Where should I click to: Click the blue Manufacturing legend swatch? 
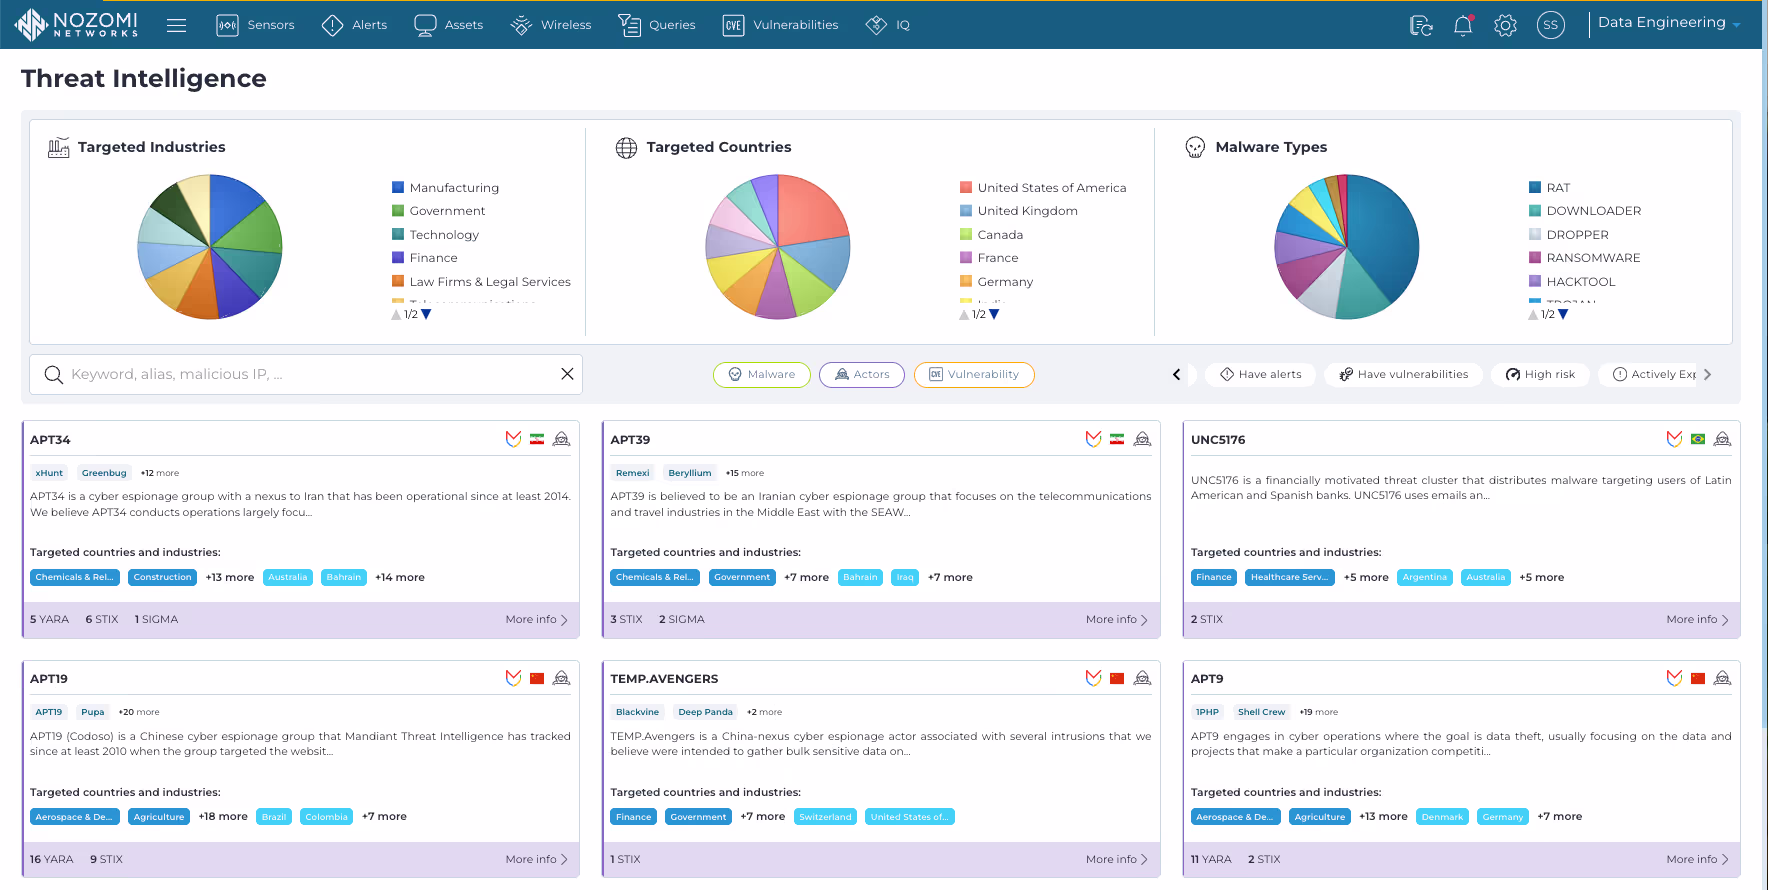pyautogui.click(x=398, y=187)
